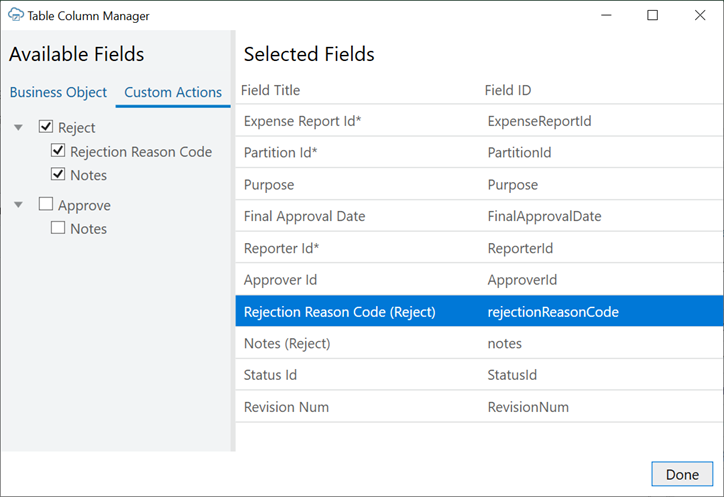Screen dimensions: 724x497
Task: Uncheck the Reject action checkbox
Action: tap(46, 127)
